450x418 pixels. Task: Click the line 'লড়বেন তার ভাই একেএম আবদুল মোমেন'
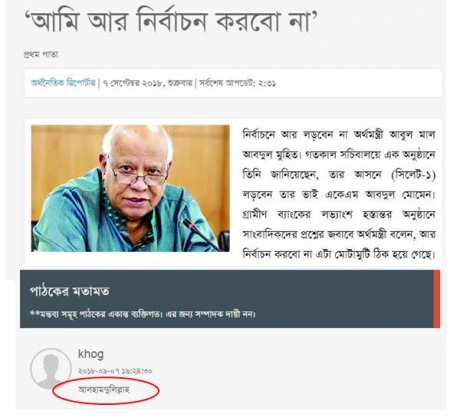click(339, 194)
